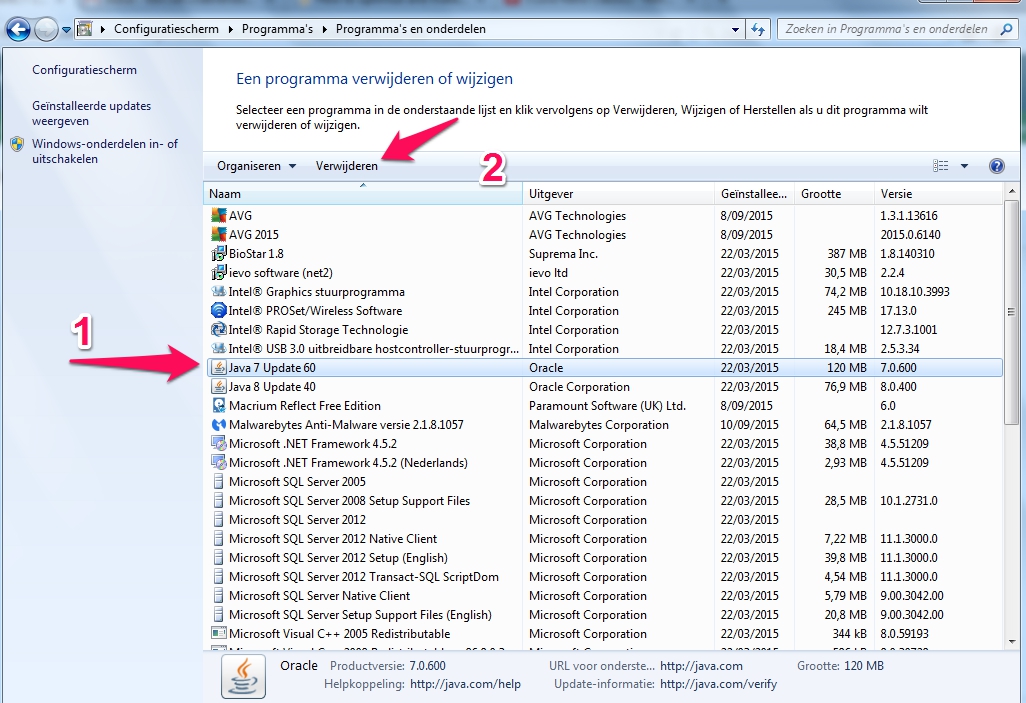Select the Malwarebytes Anti-Malware icon
This screenshot has width=1026, height=703.
click(x=219, y=425)
